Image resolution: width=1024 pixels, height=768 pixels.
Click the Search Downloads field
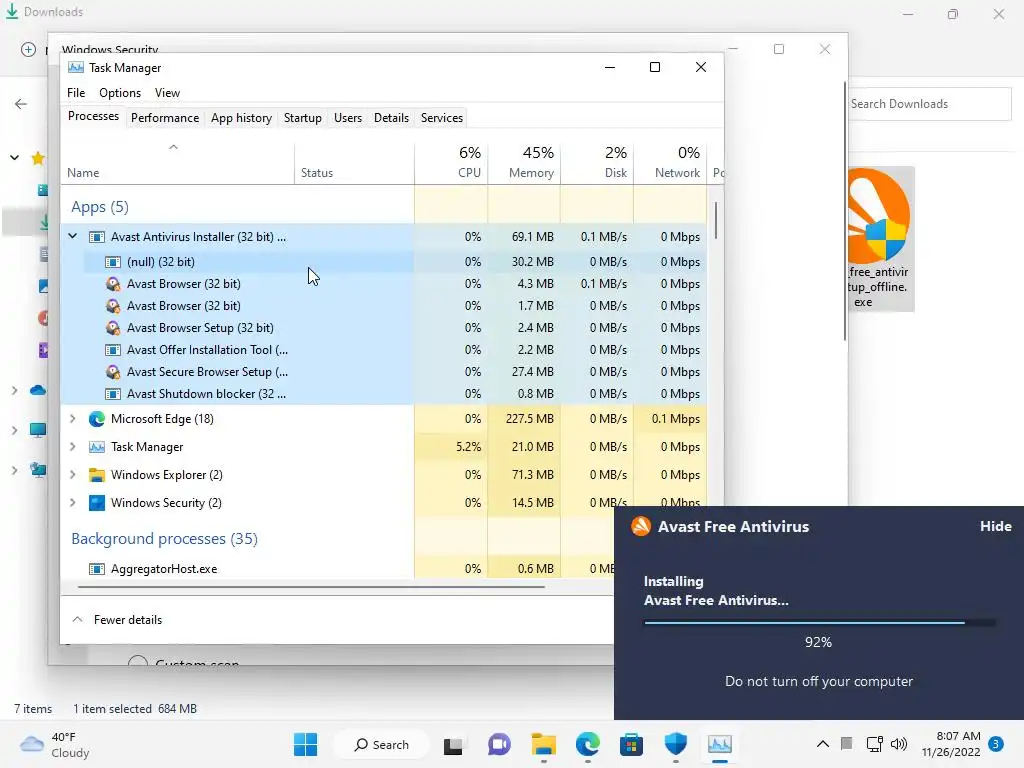point(928,104)
